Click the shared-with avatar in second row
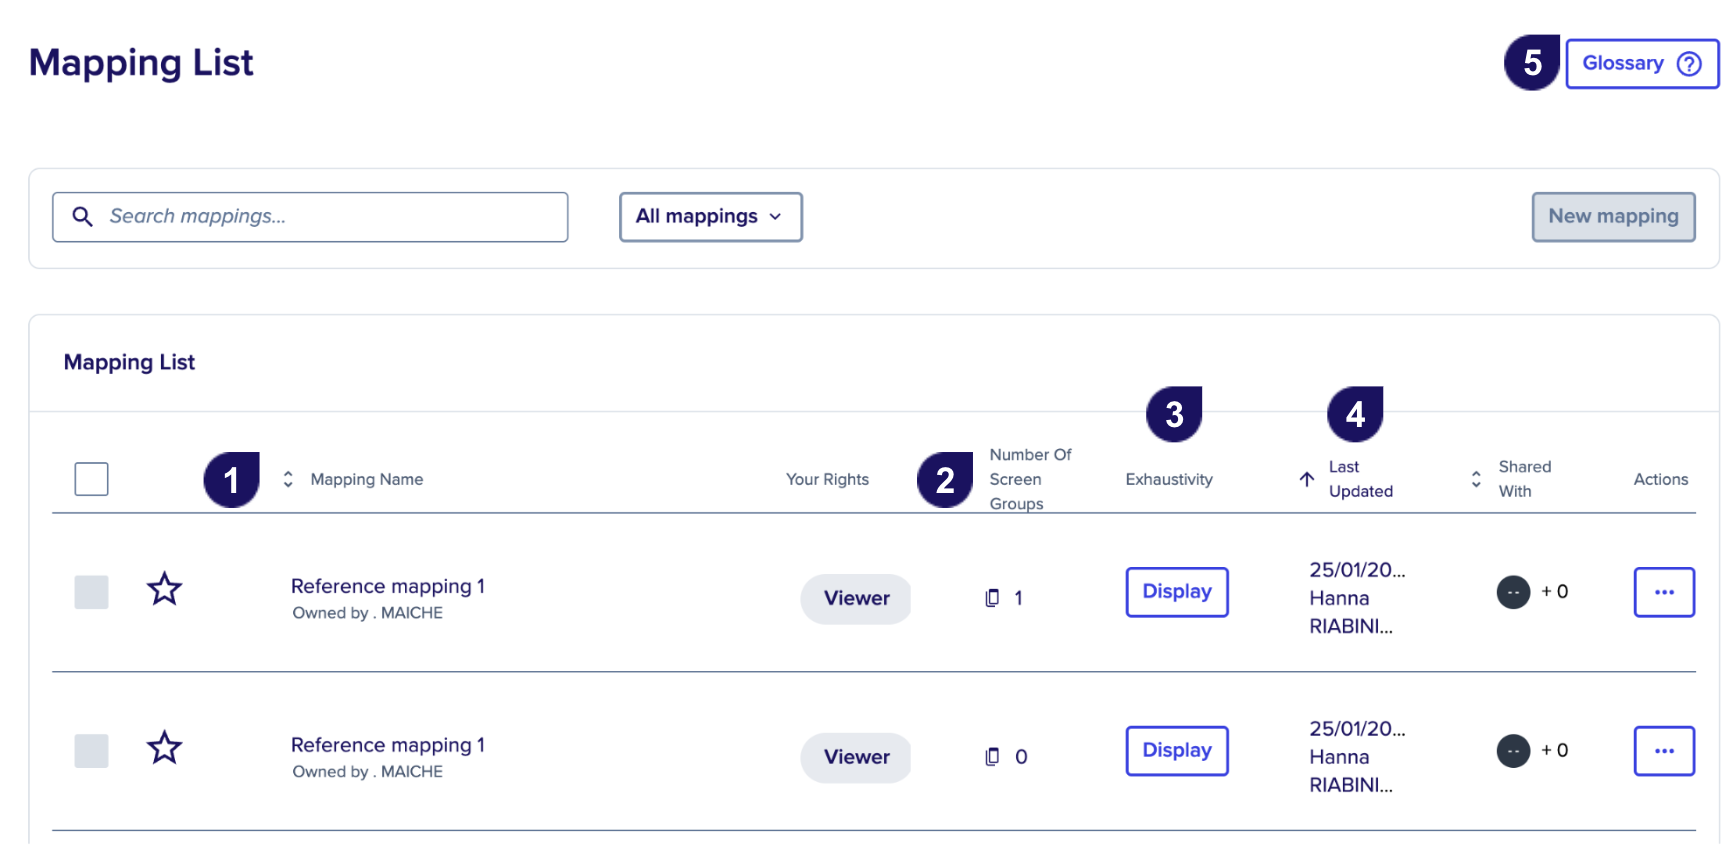 point(1513,751)
